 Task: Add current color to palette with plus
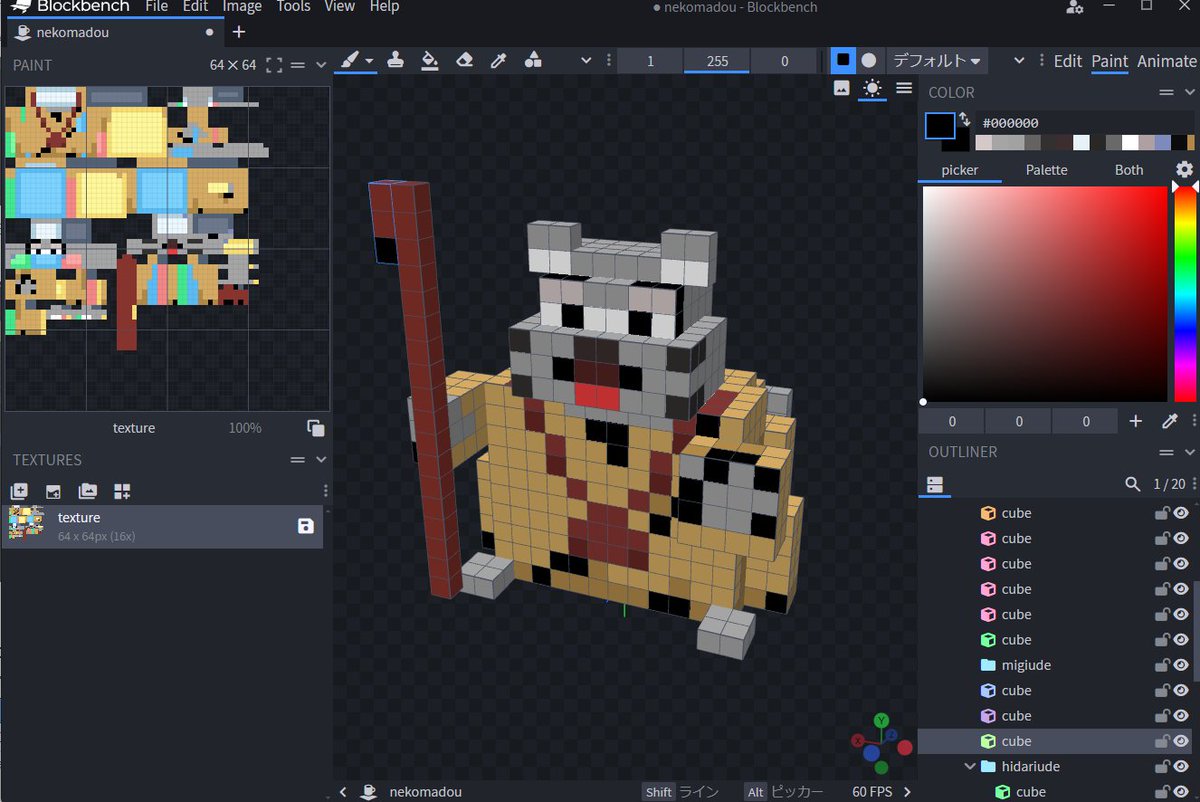1135,422
